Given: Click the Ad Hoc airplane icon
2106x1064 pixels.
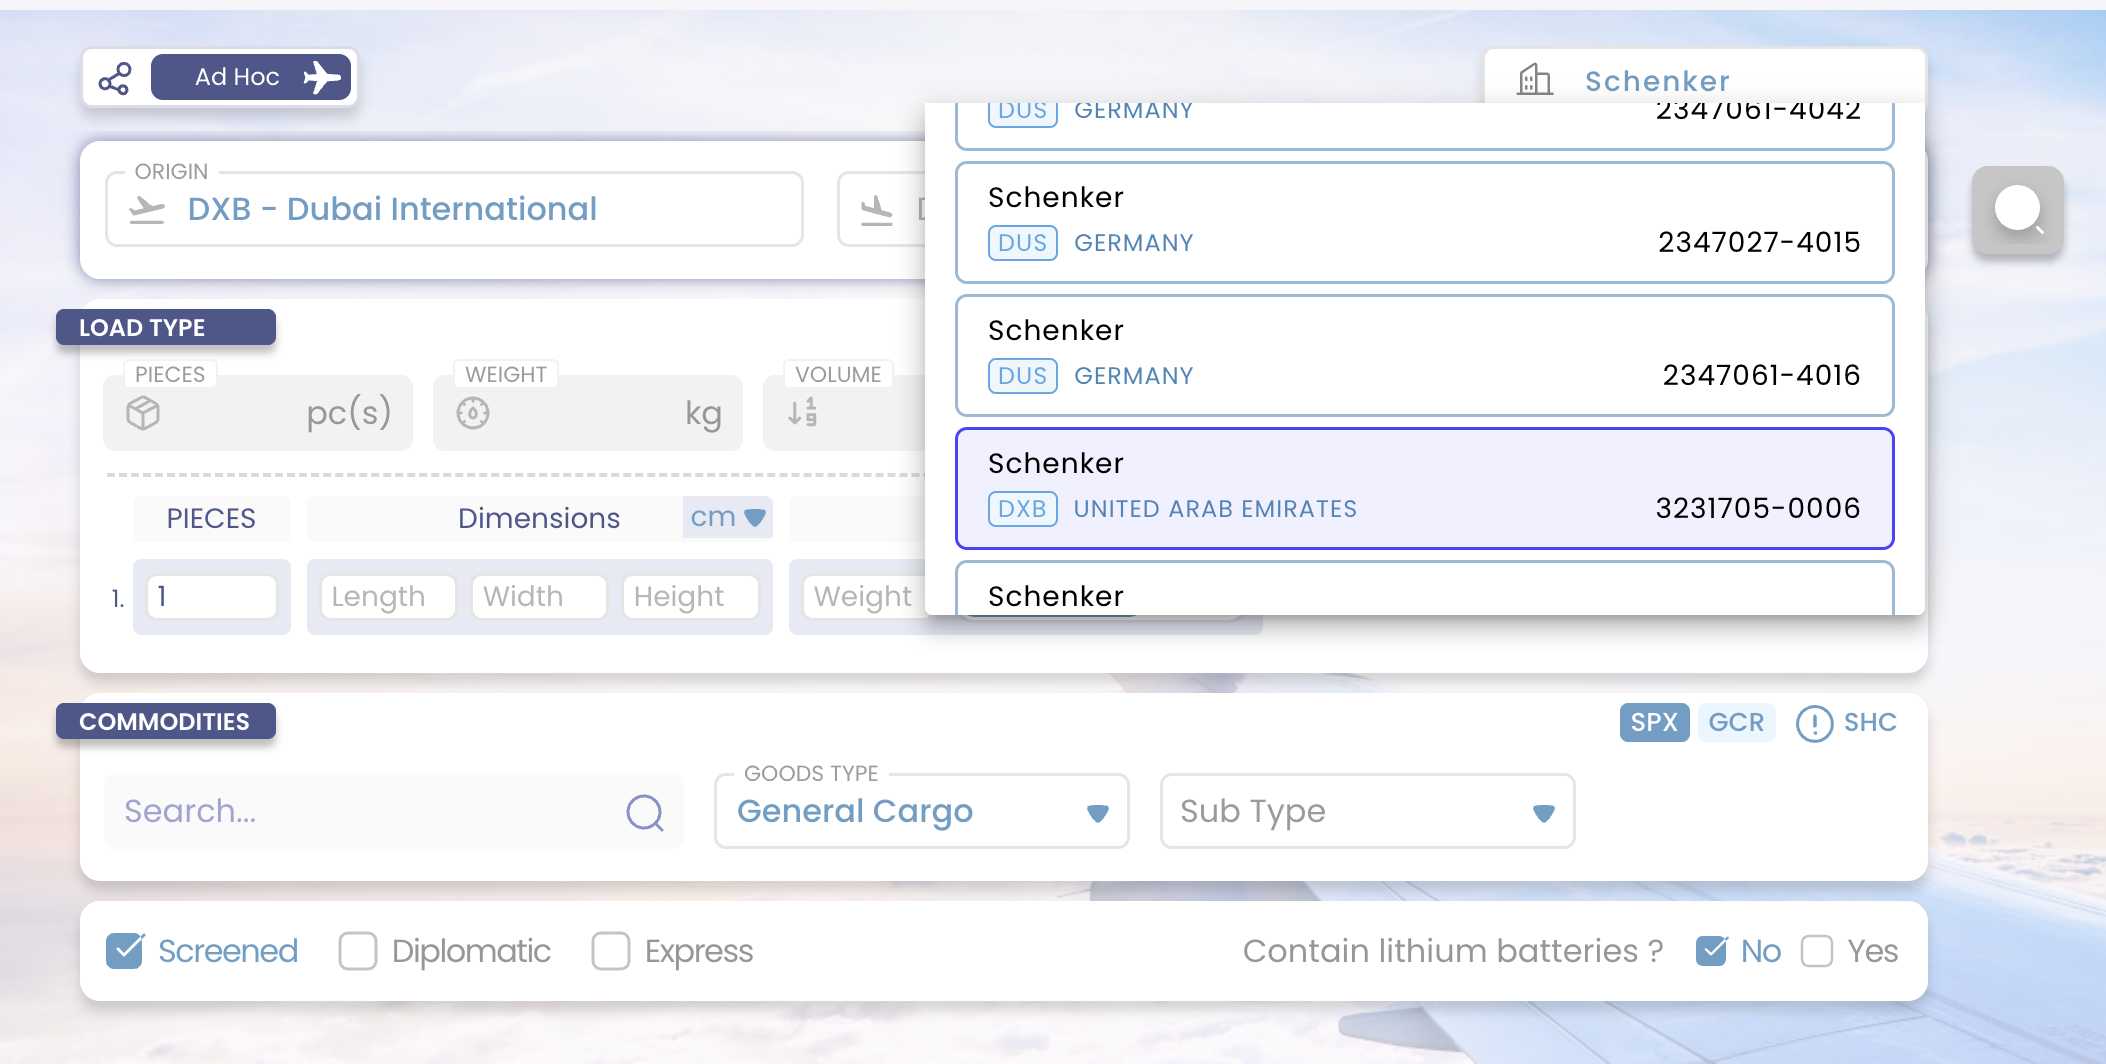Looking at the screenshot, I should point(322,77).
